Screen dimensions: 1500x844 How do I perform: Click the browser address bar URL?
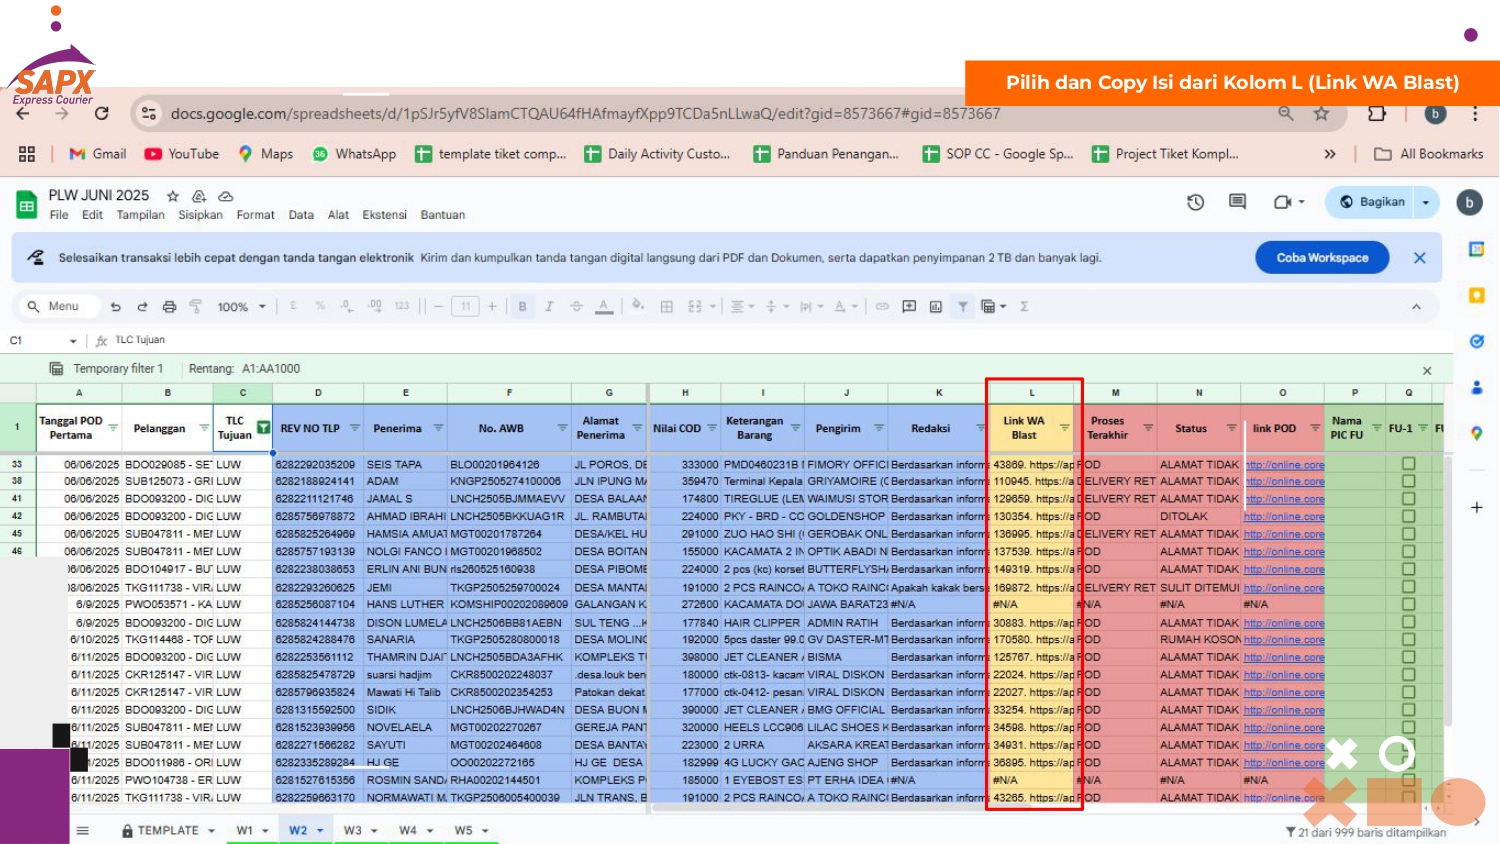click(585, 114)
